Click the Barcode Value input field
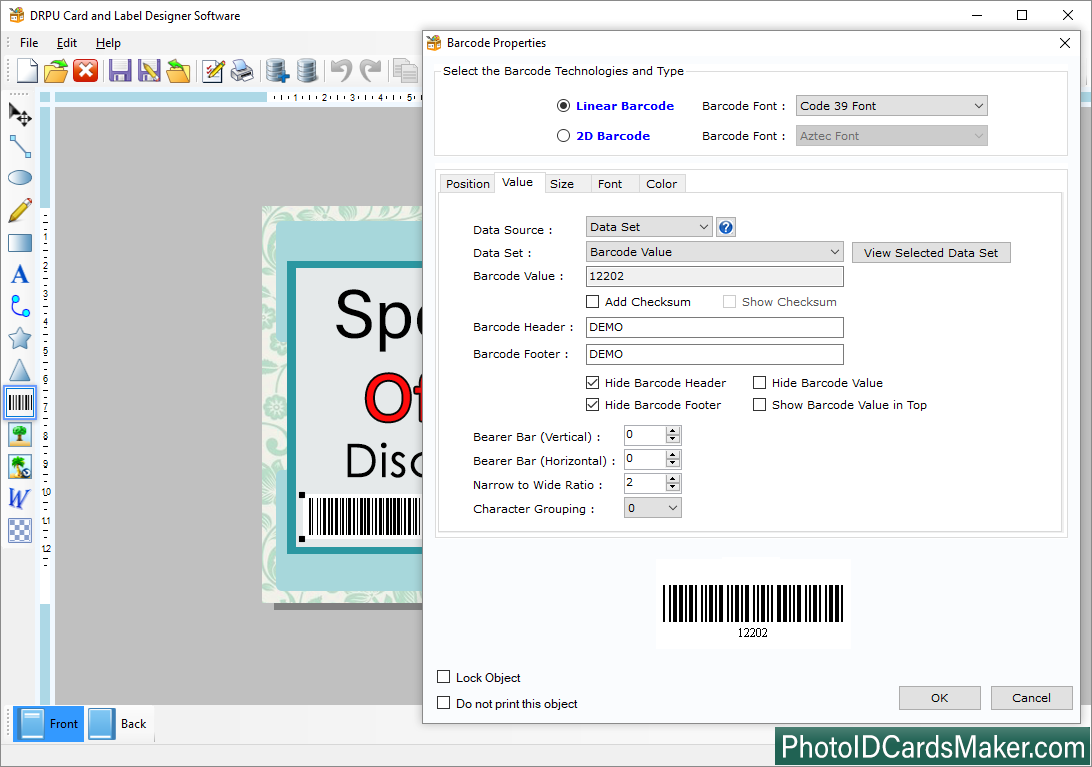Viewport: 1092px width, 767px height. (715, 276)
